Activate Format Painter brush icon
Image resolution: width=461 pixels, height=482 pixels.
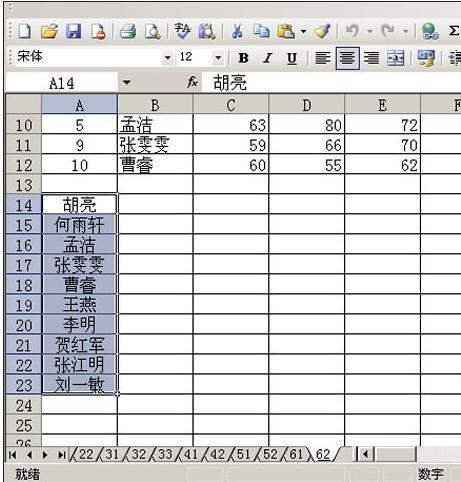click(x=323, y=32)
